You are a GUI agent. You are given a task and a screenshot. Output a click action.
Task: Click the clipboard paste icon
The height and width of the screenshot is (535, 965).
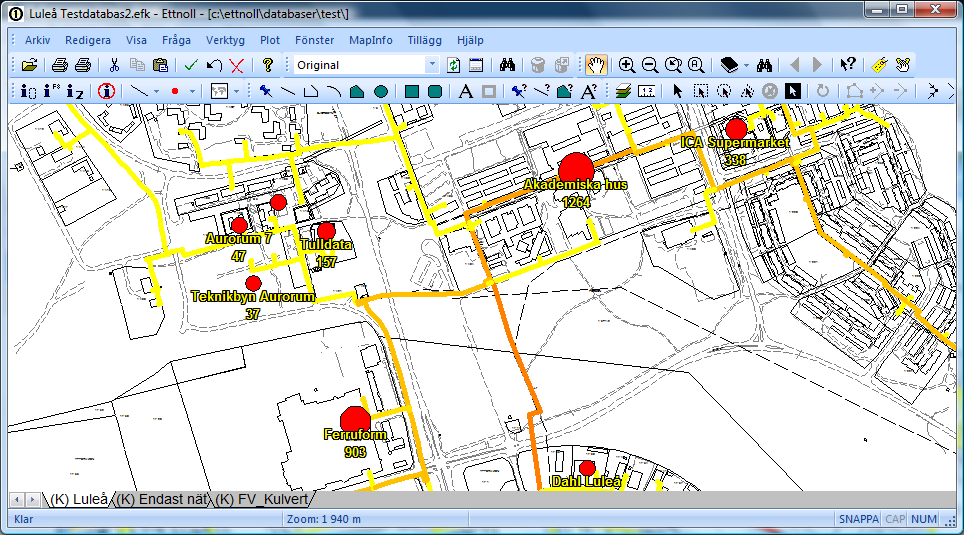(160, 65)
